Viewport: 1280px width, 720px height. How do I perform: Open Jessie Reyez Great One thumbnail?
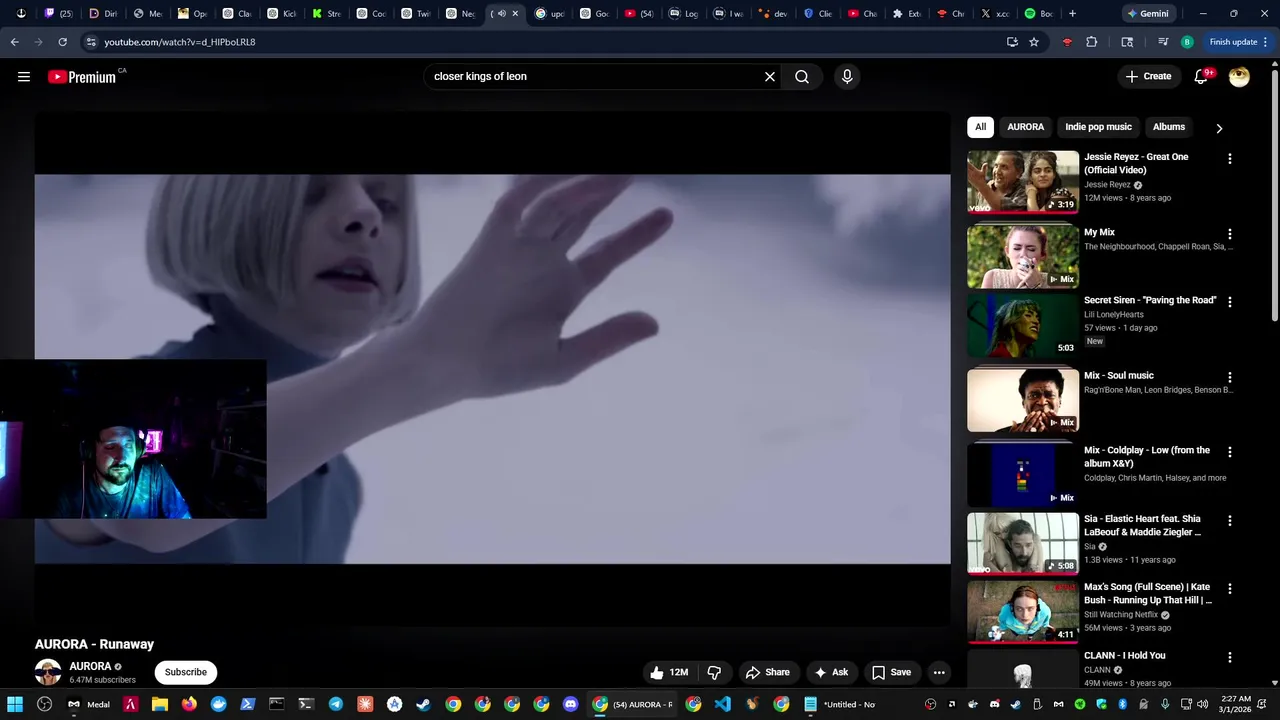pyautogui.click(x=1023, y=182)
